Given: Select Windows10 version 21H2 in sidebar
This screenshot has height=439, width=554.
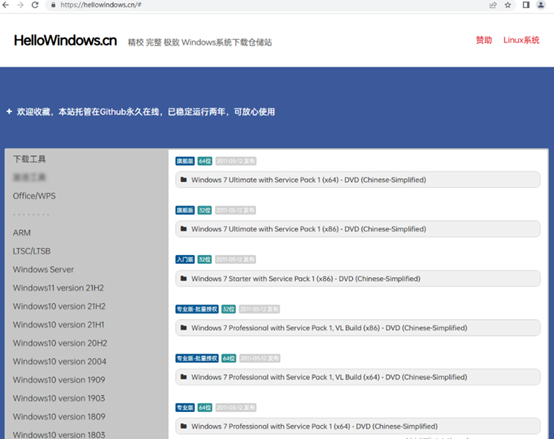Looking at the screenshot, I should pyautogui.click(x=59, y=306).
